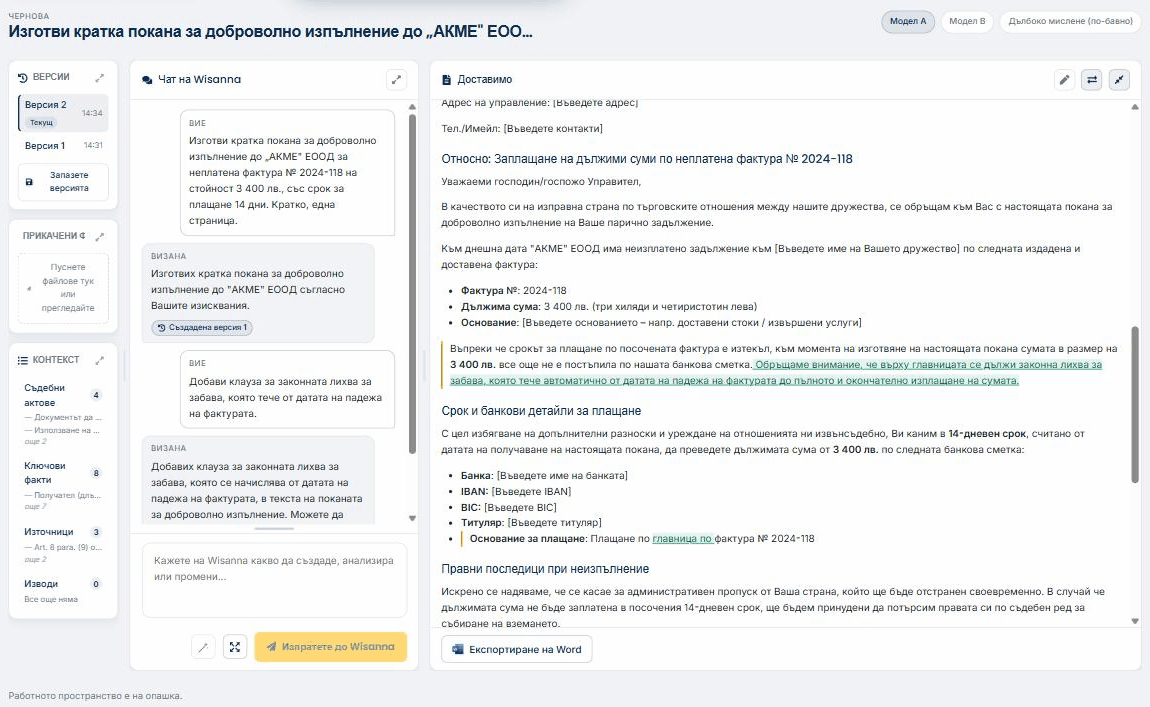Click the compare arrows icon in Deliverable header
Image resolution: width=1150 pixels, height=707 pixels.
click(x=1092, y=80)
